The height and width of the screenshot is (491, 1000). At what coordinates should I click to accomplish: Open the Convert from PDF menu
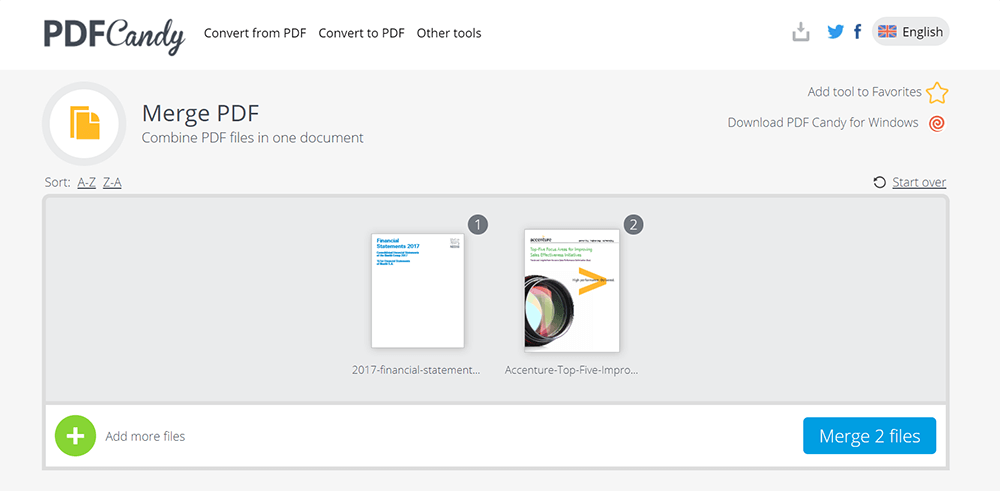coord(255,33)
